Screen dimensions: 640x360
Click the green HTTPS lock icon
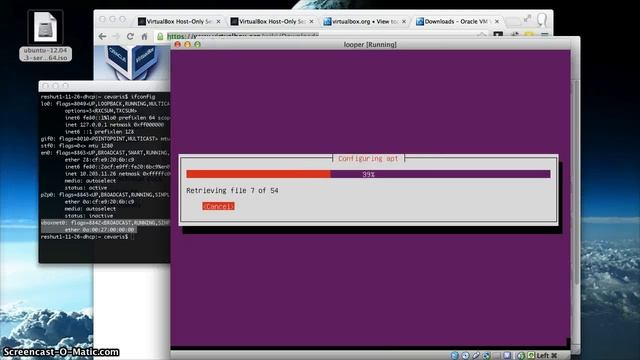(160, 36)
